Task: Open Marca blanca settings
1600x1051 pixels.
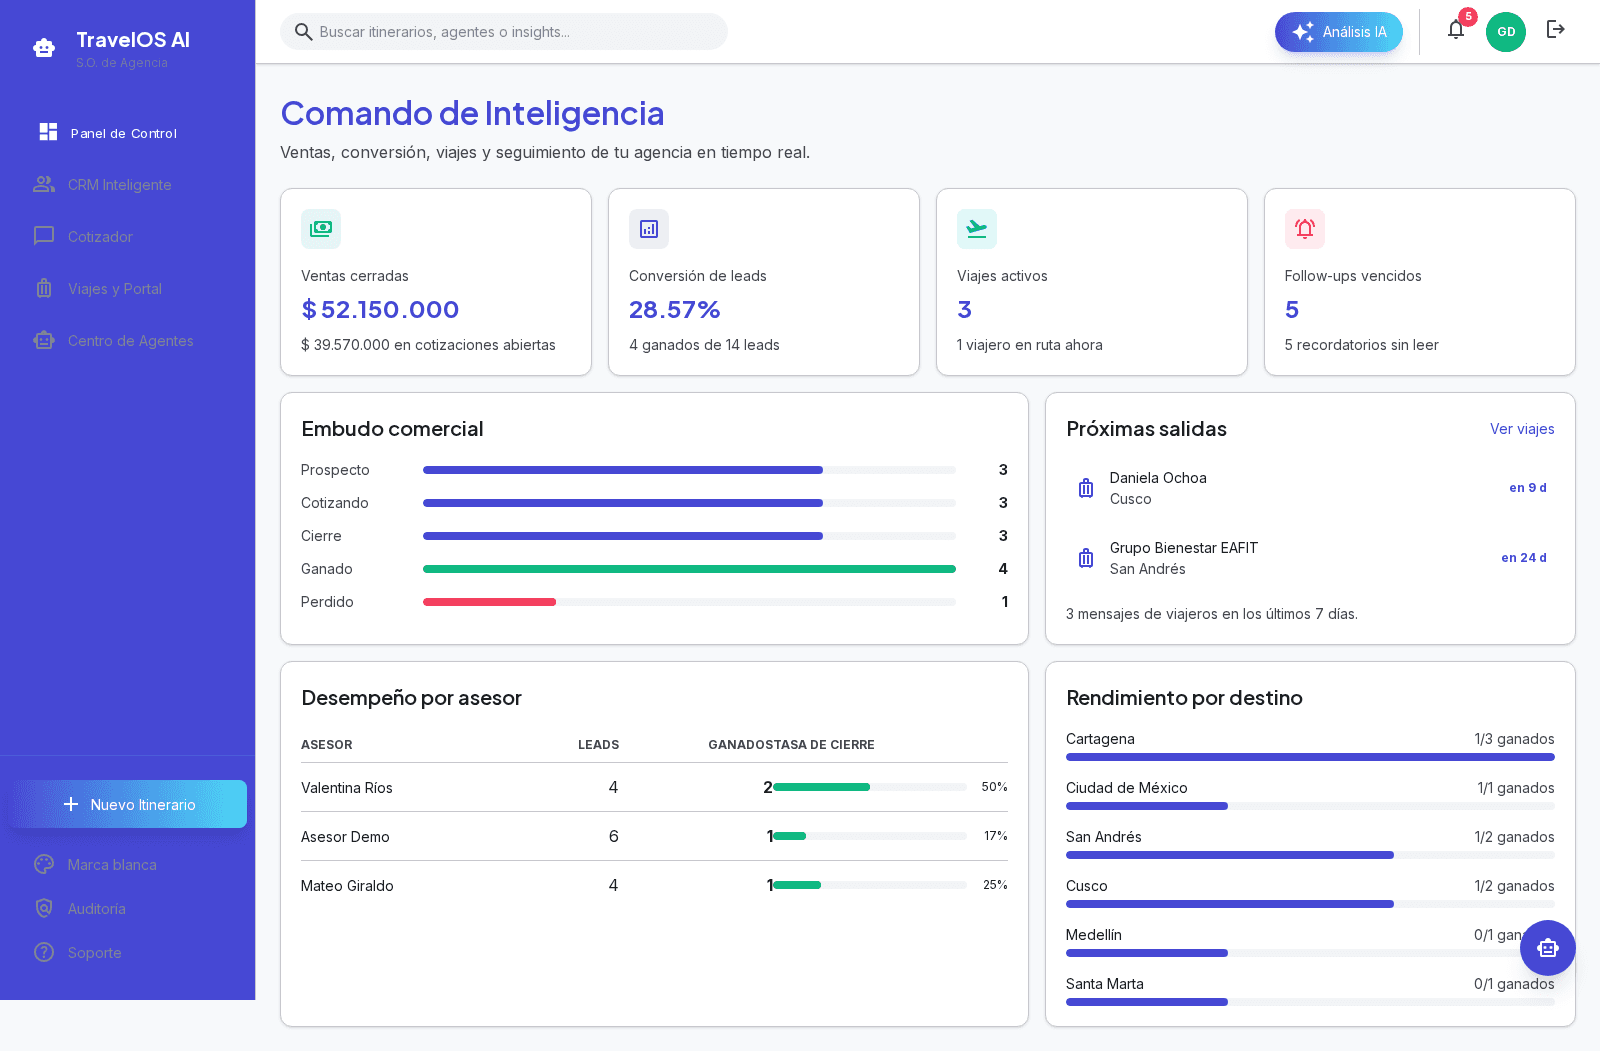Action: pos(128,864)
